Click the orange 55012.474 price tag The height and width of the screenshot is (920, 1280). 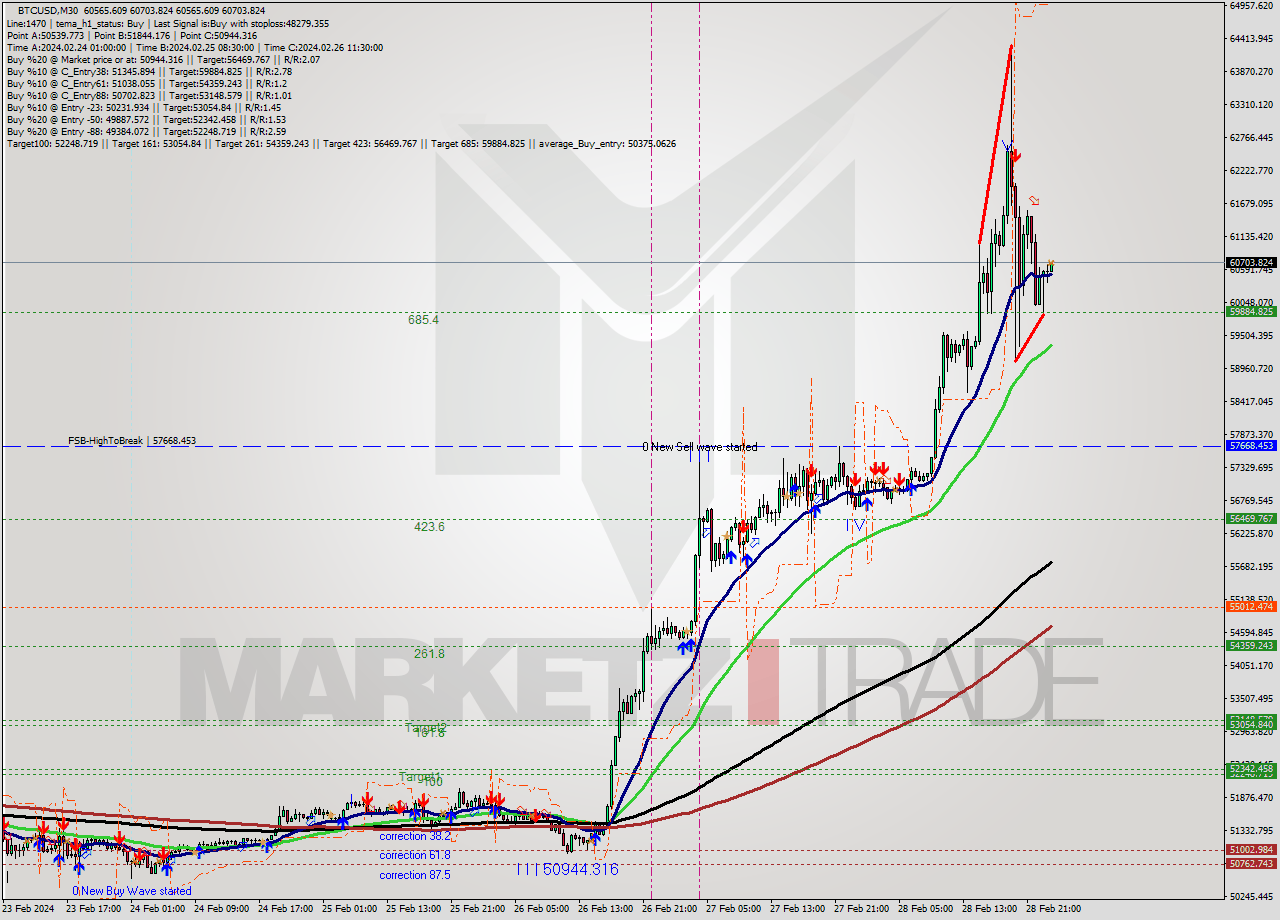(1250, 607)
